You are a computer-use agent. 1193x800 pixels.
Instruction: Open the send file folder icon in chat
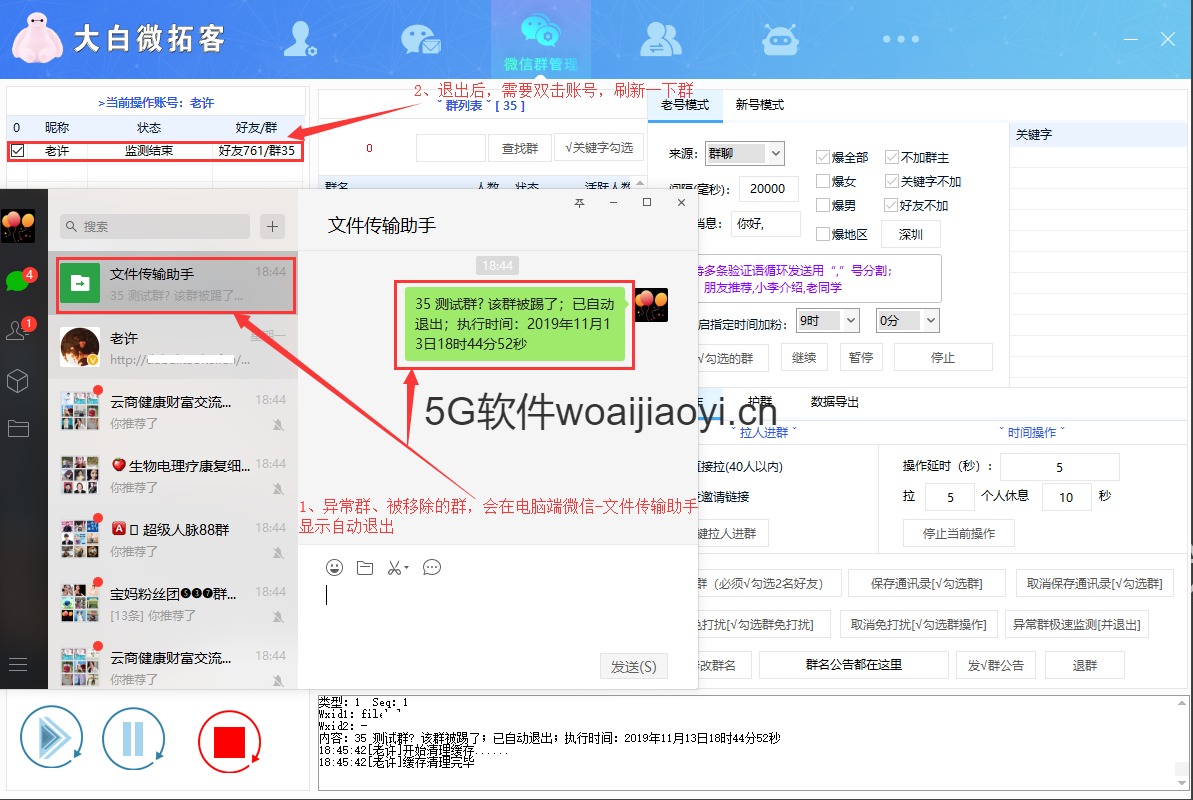tap(365, 568)
